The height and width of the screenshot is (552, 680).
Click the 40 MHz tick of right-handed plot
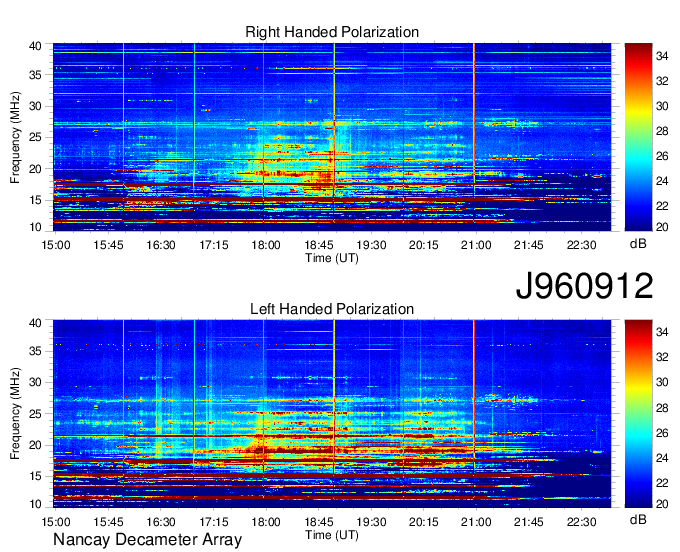click(x=35, y=46)
